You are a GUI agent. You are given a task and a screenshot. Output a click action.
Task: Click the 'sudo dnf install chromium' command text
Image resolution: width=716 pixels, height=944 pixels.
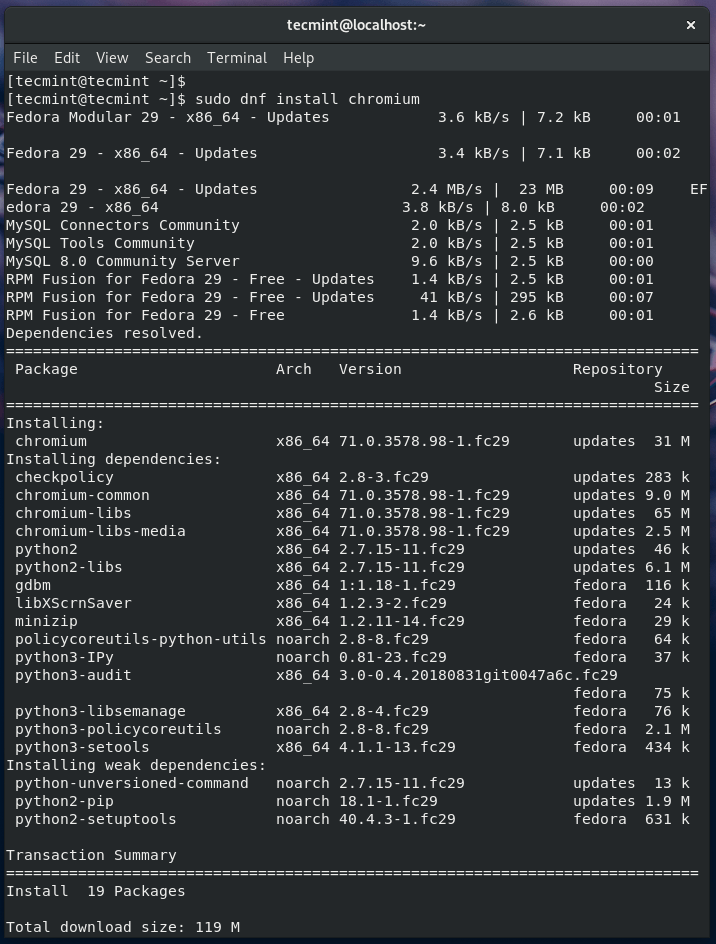[308, 99]
